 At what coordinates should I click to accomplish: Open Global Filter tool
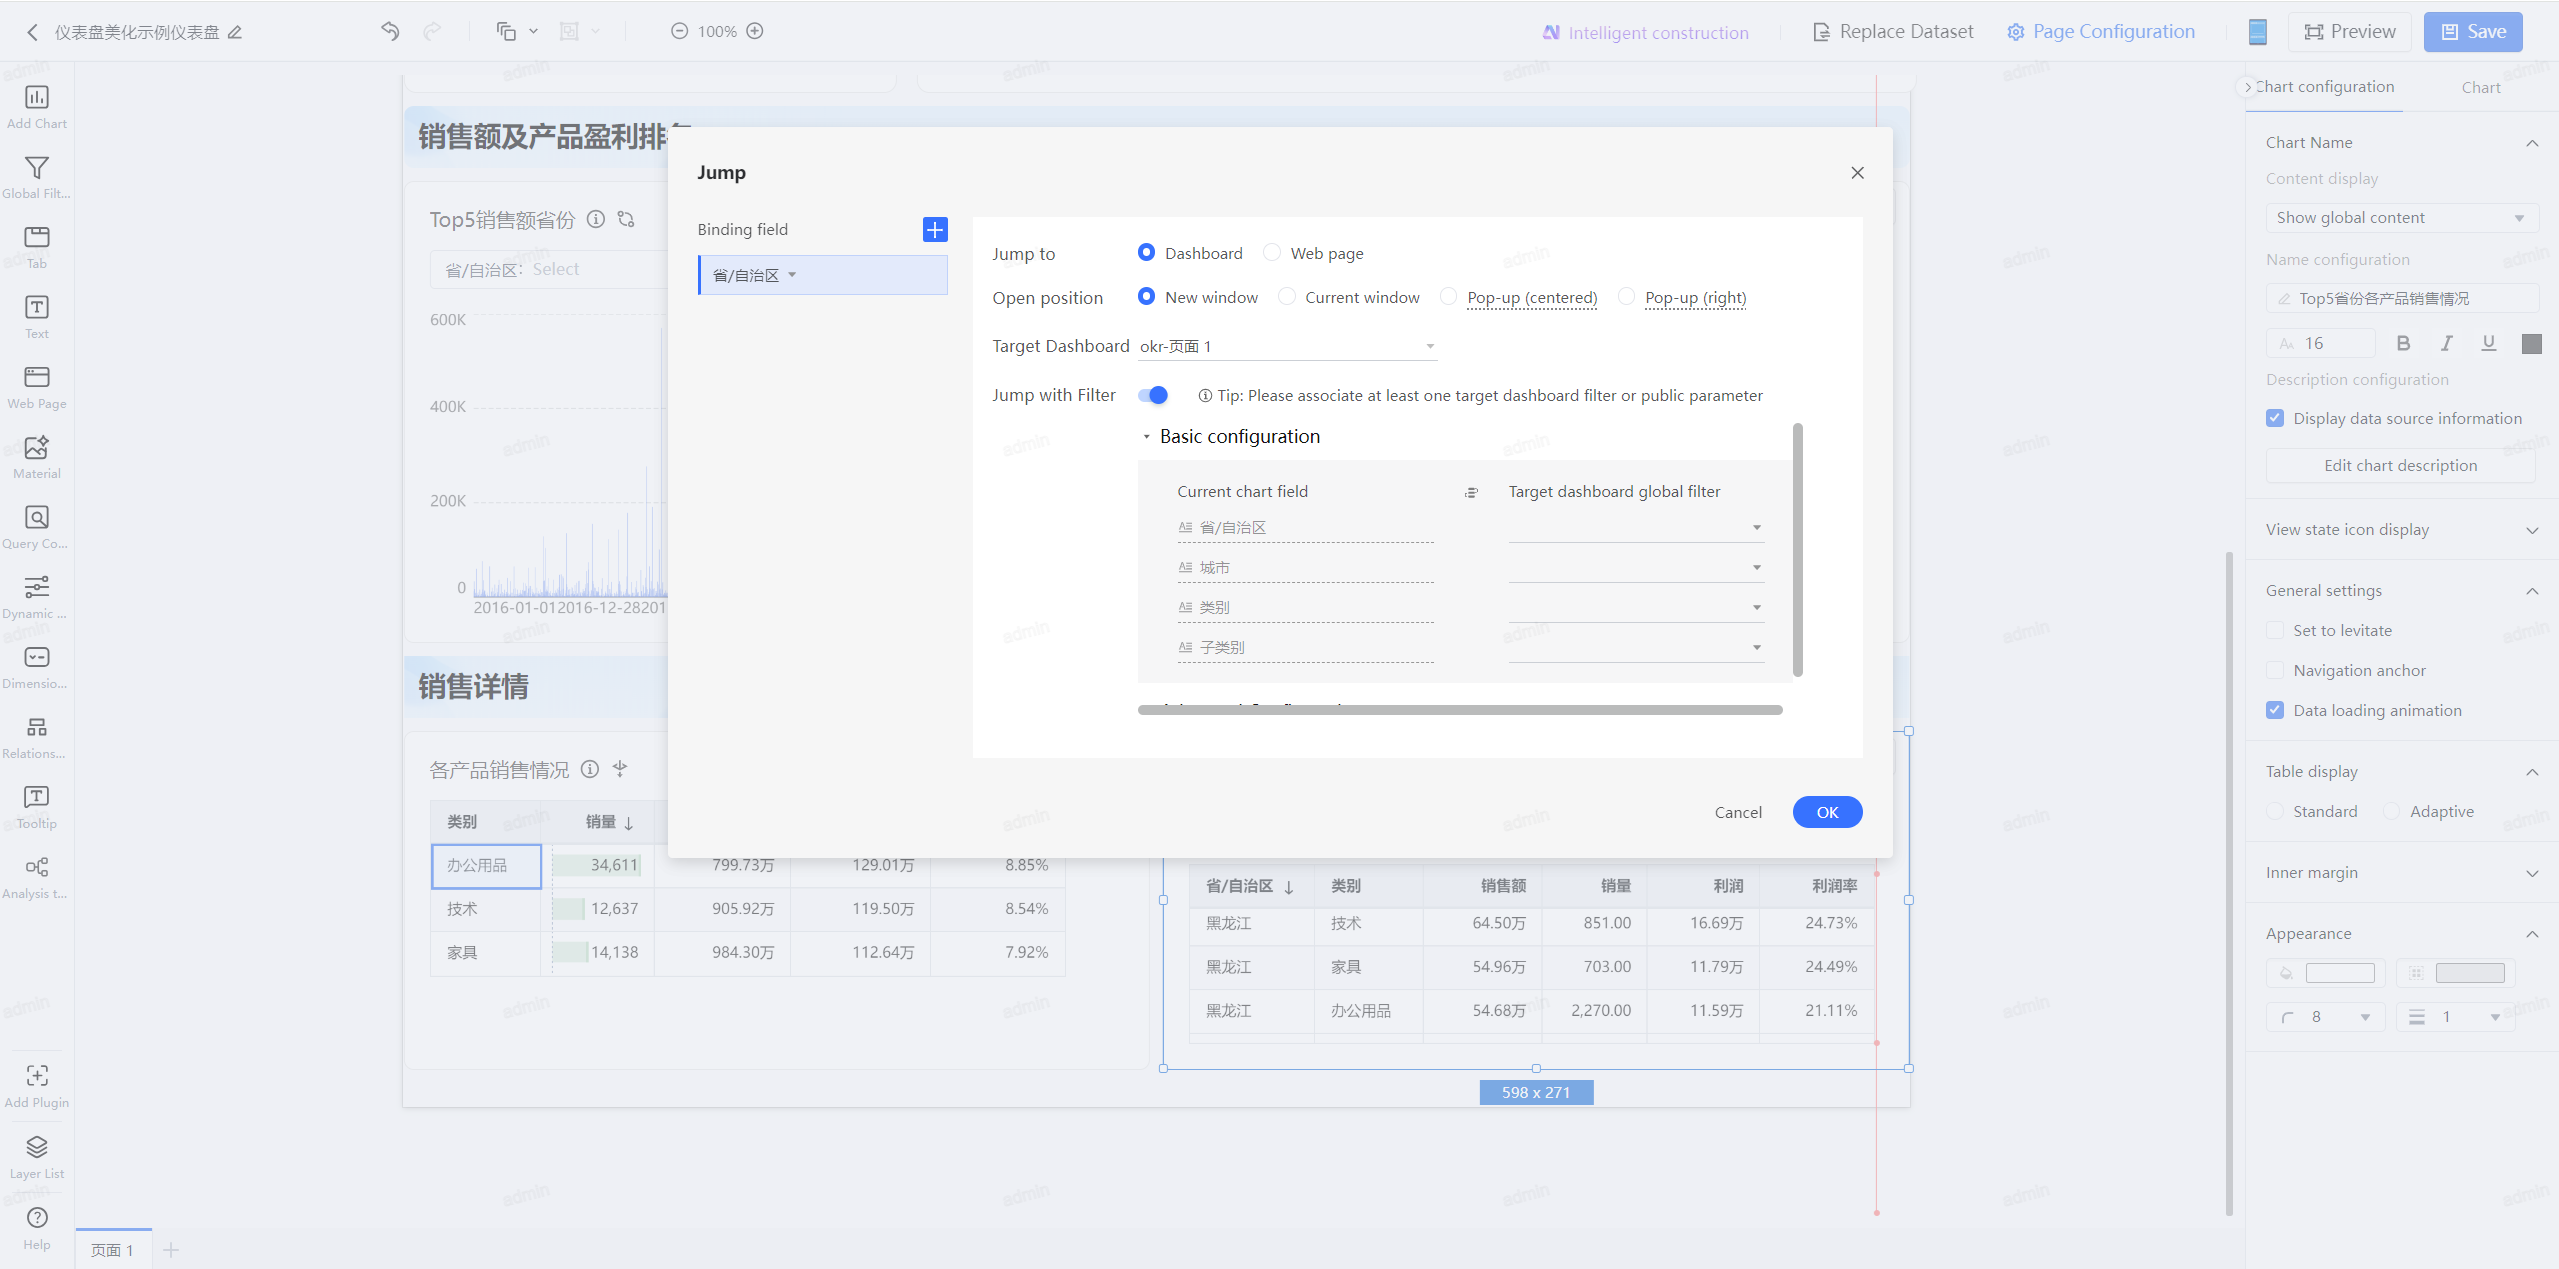point(37,177)
